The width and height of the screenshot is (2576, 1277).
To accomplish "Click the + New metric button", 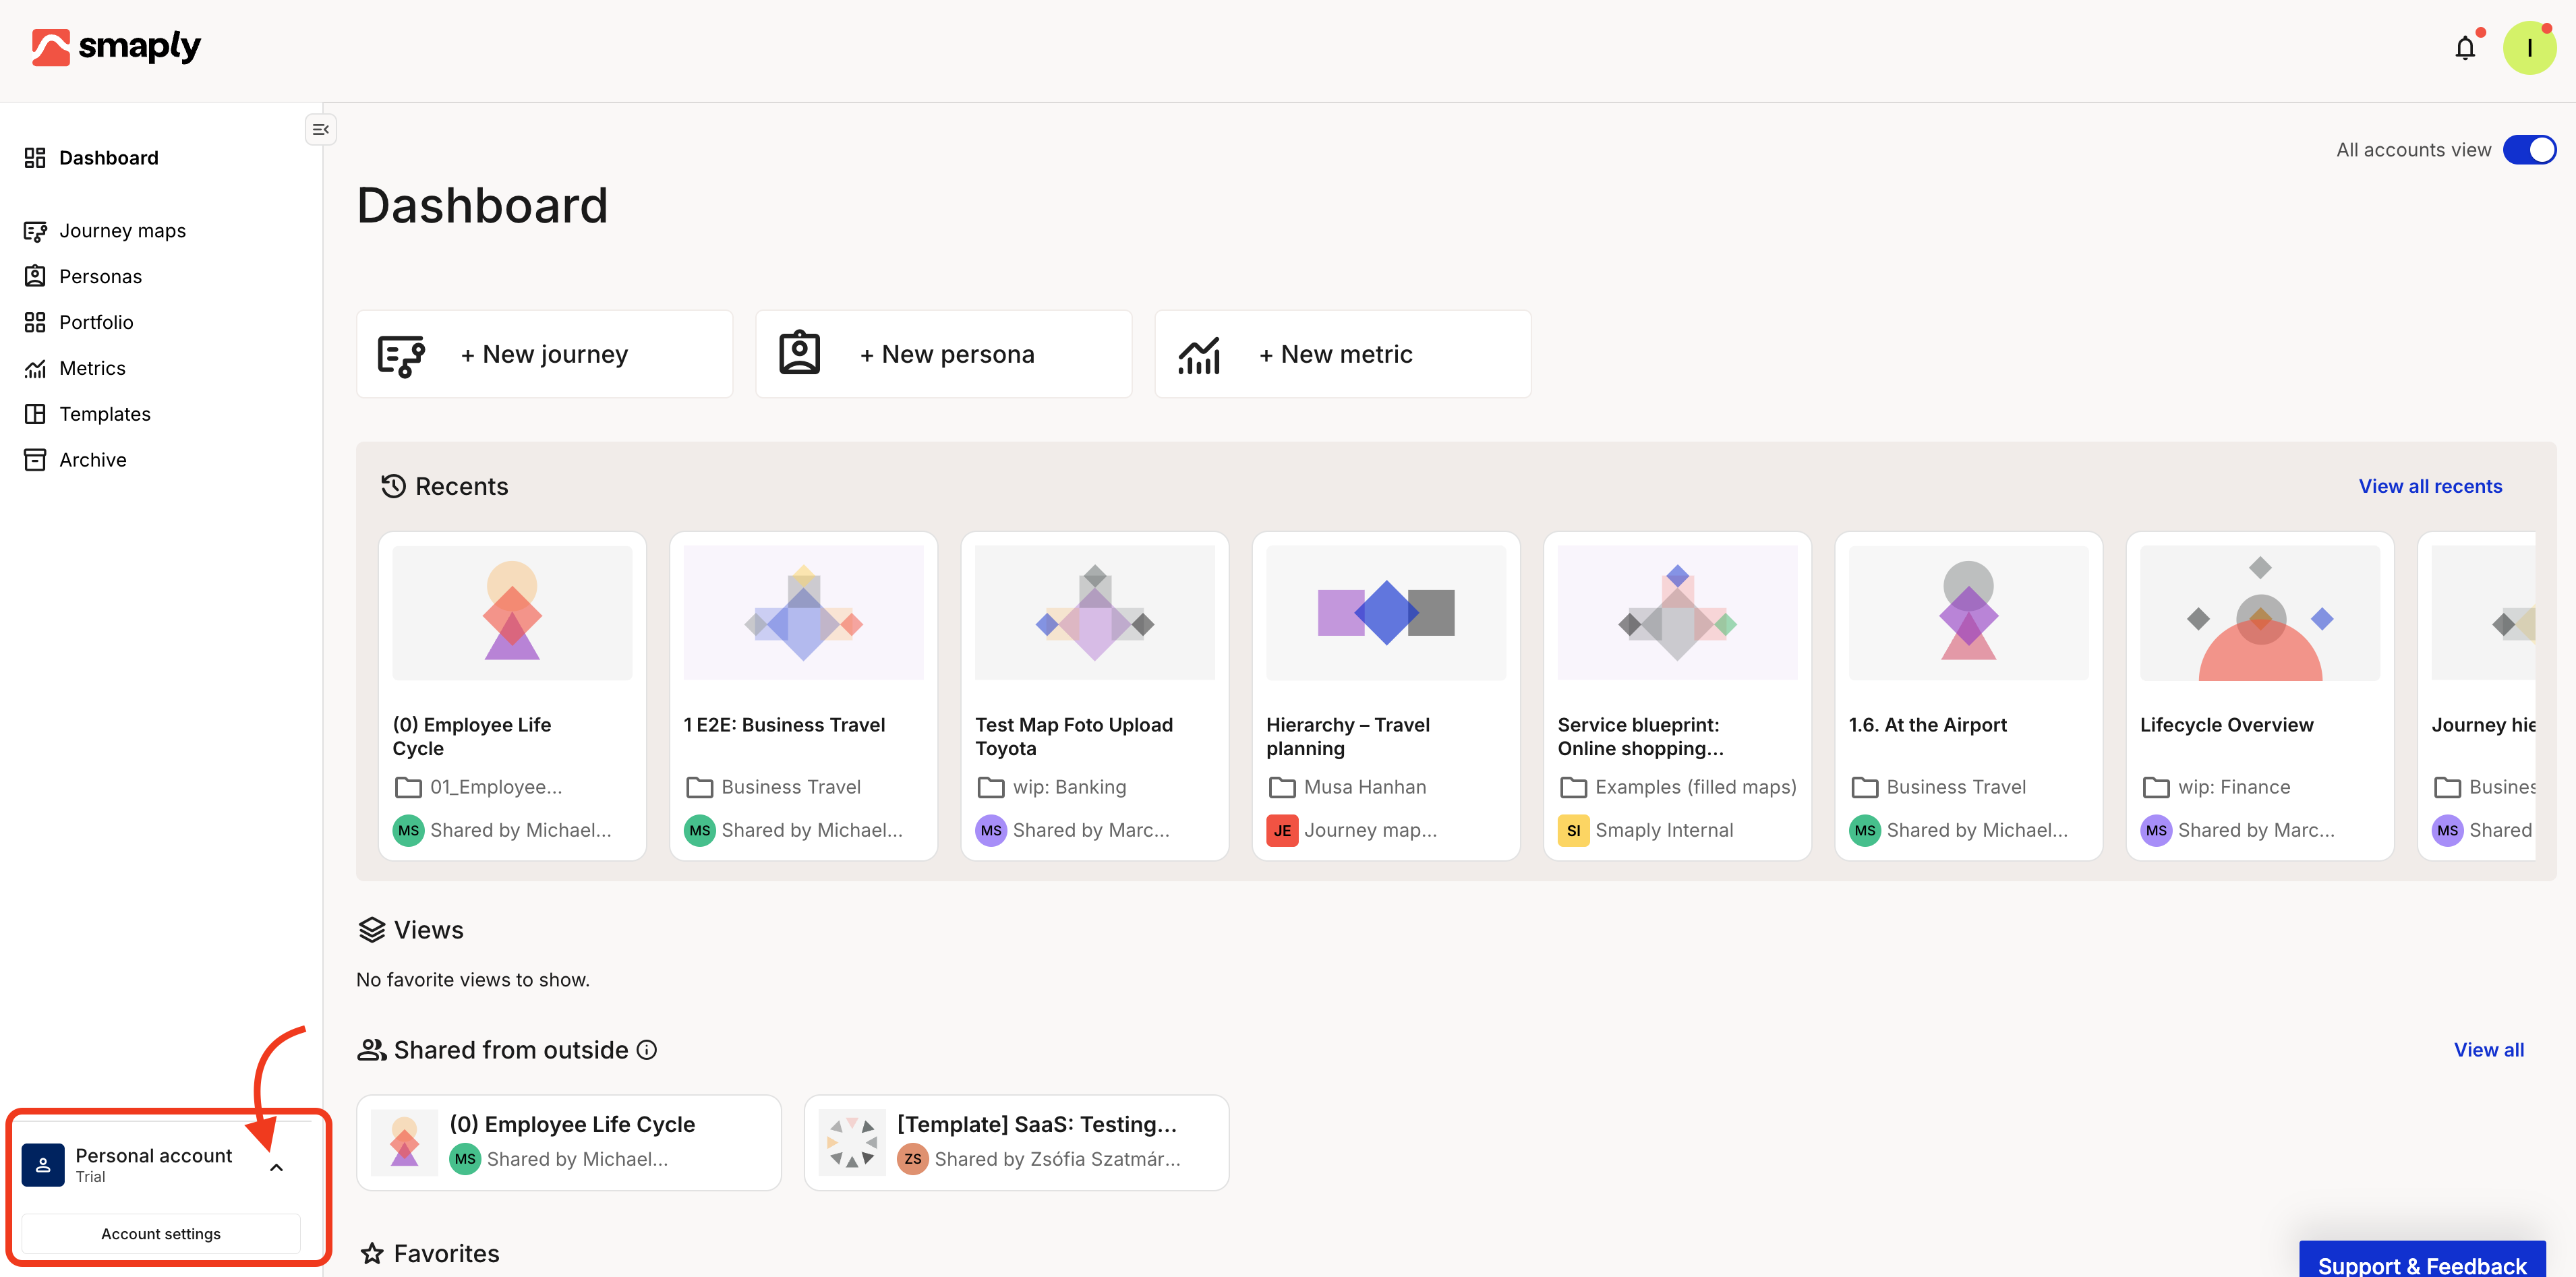I will [1342, 354].
